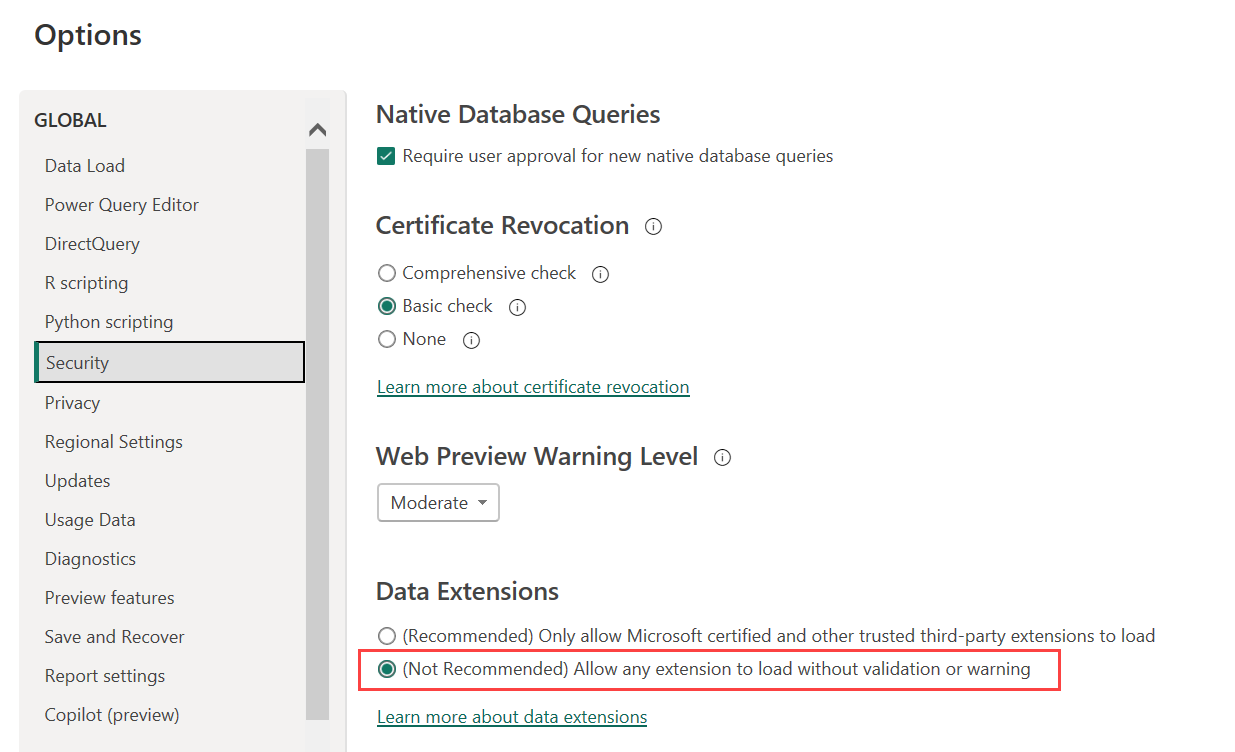
Task: Click info icon by Web Preview Warning Level
Action: [x=722, y=458]
